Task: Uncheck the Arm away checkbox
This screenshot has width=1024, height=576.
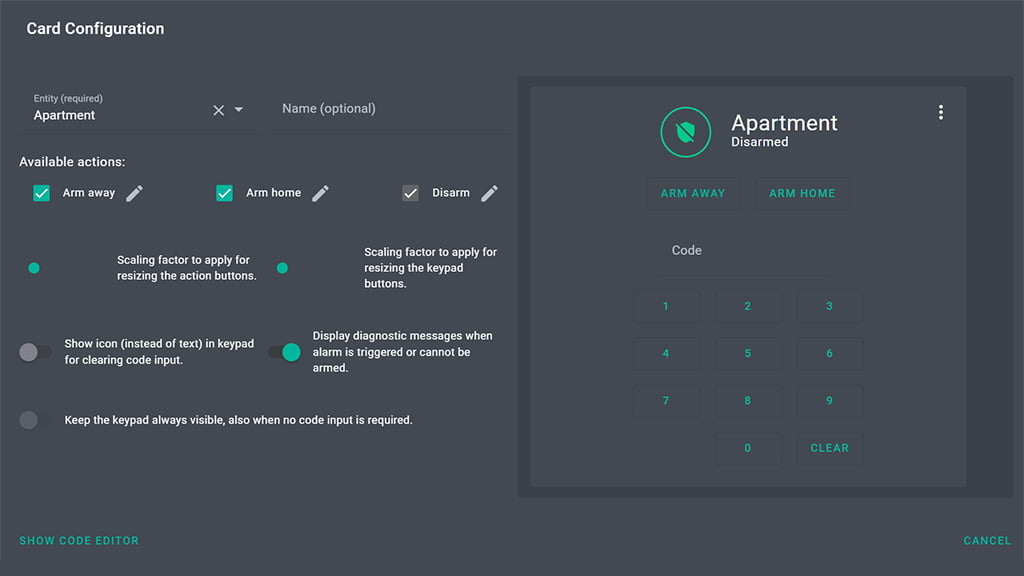Action: point(42,193)
